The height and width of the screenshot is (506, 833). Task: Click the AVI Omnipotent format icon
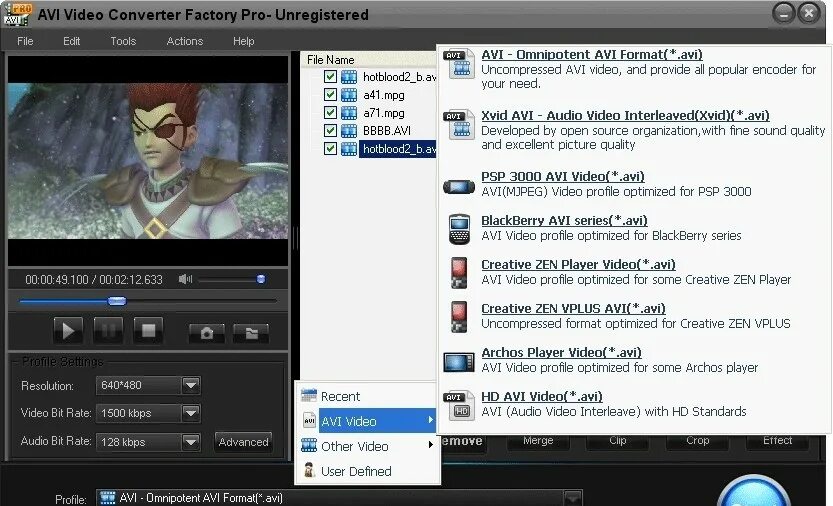(459, 64)
